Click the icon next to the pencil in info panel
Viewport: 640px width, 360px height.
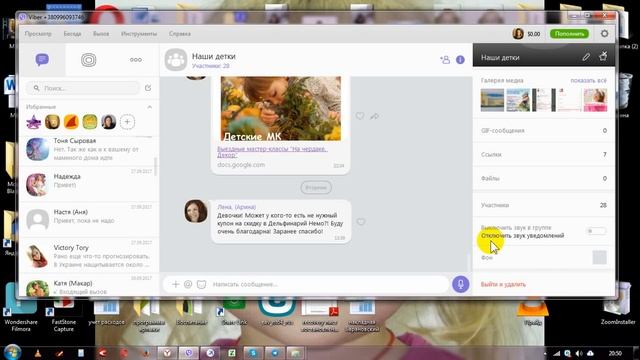(x=603, y=56)
